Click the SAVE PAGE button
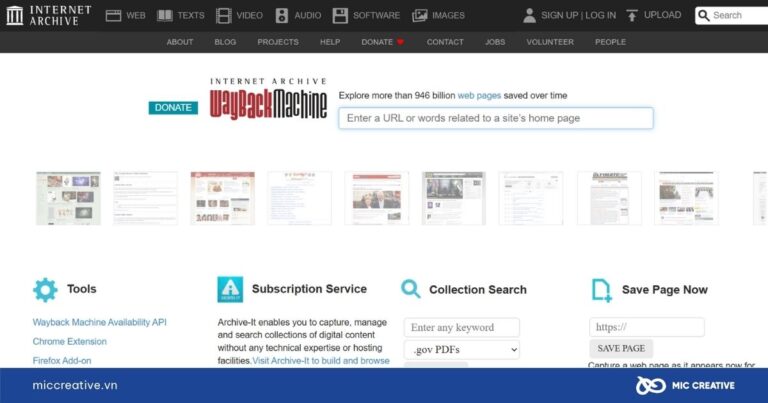 coord(621,349)
